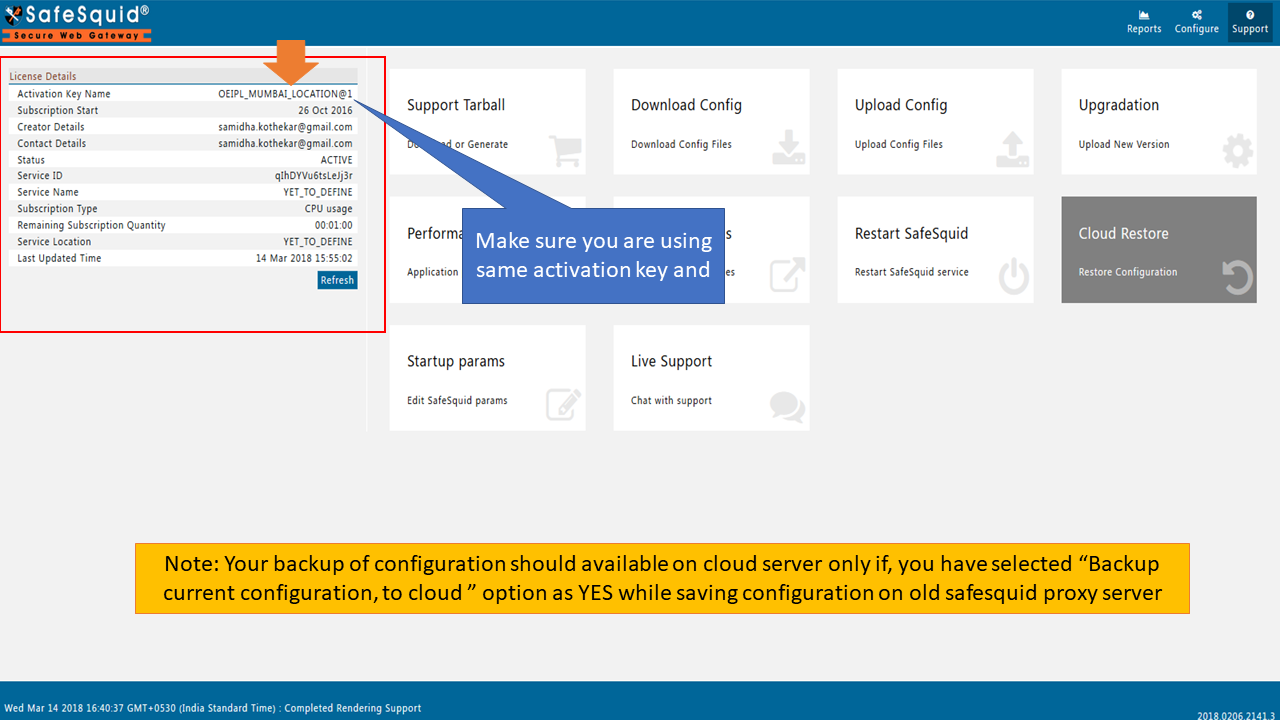The width and height of the screenshot is (1280, 720).
Task: Click the License Details panel header
Action: (x=182, y=76)
